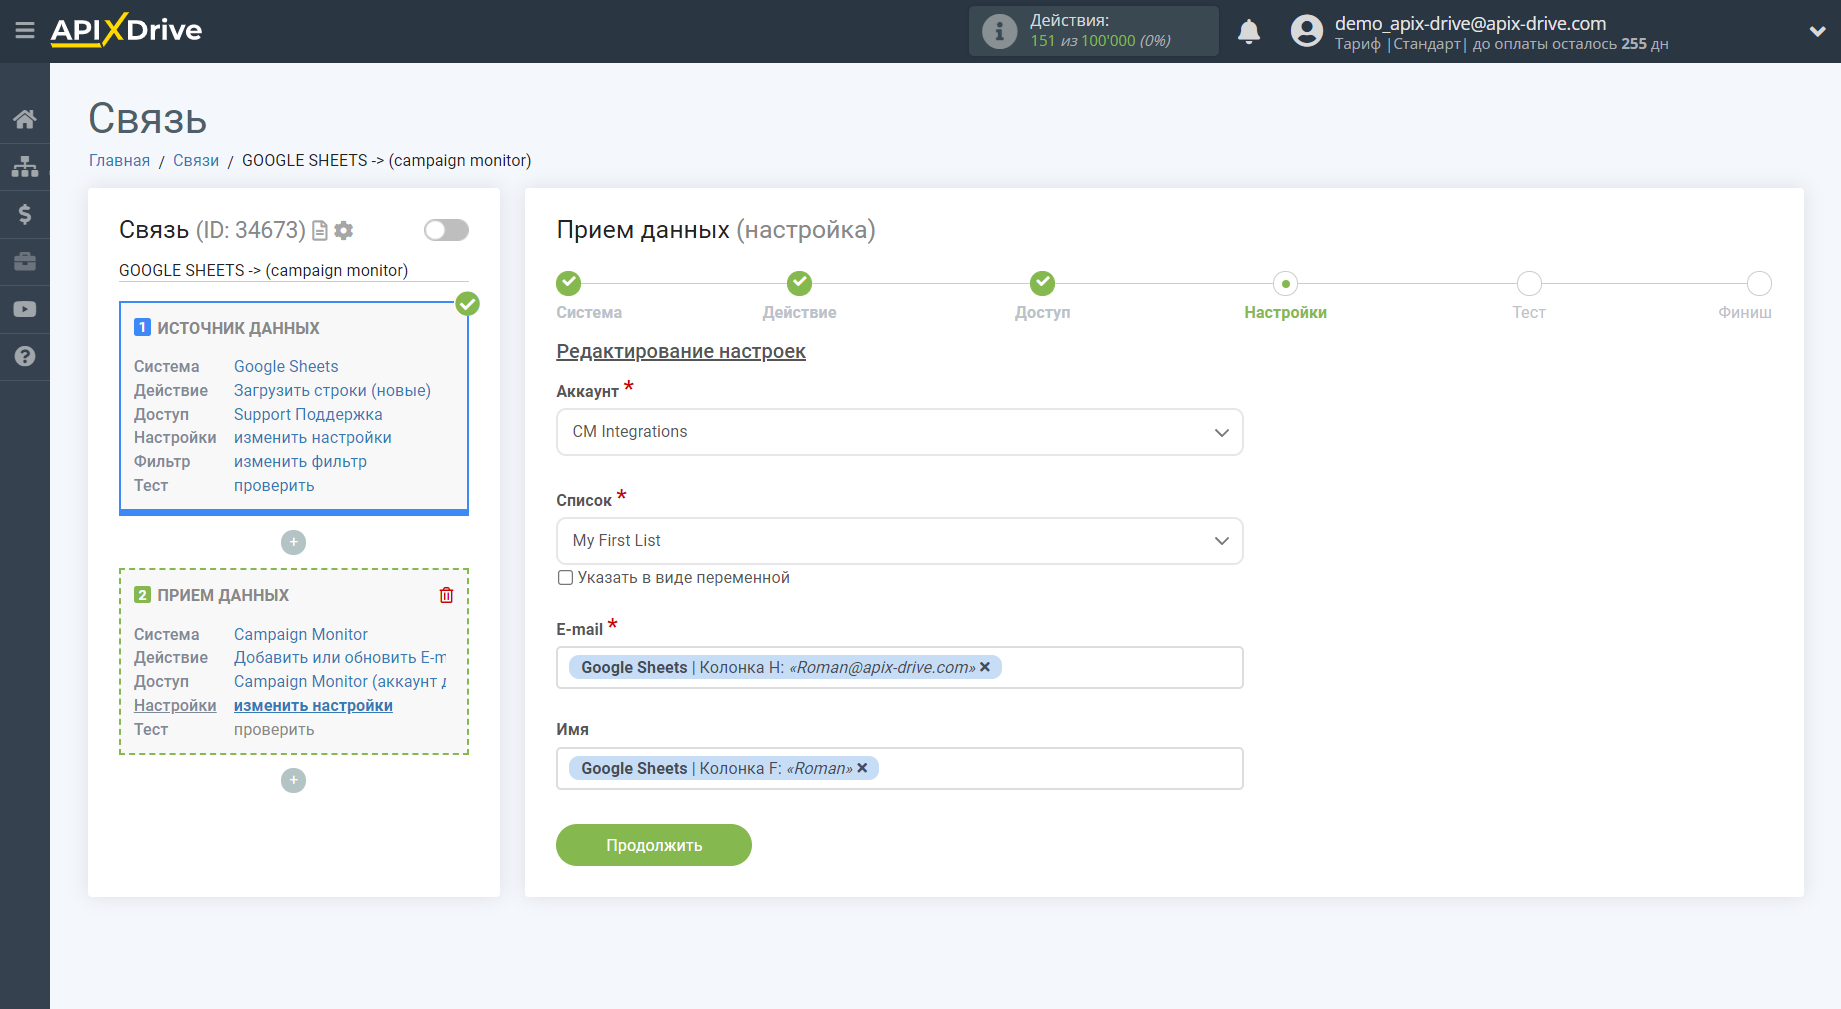The width and height of the screenshot is (1841, 1009).
Task: Check 'Указать в виде переменной' checkbox
Action: [565, 578]
